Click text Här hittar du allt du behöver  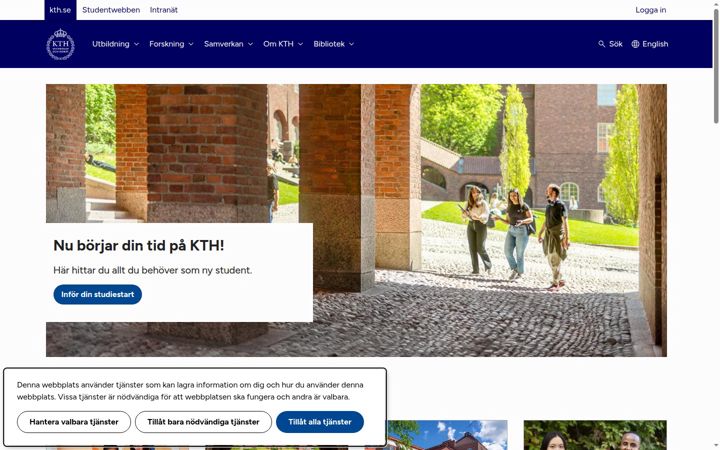pos(152,270)
